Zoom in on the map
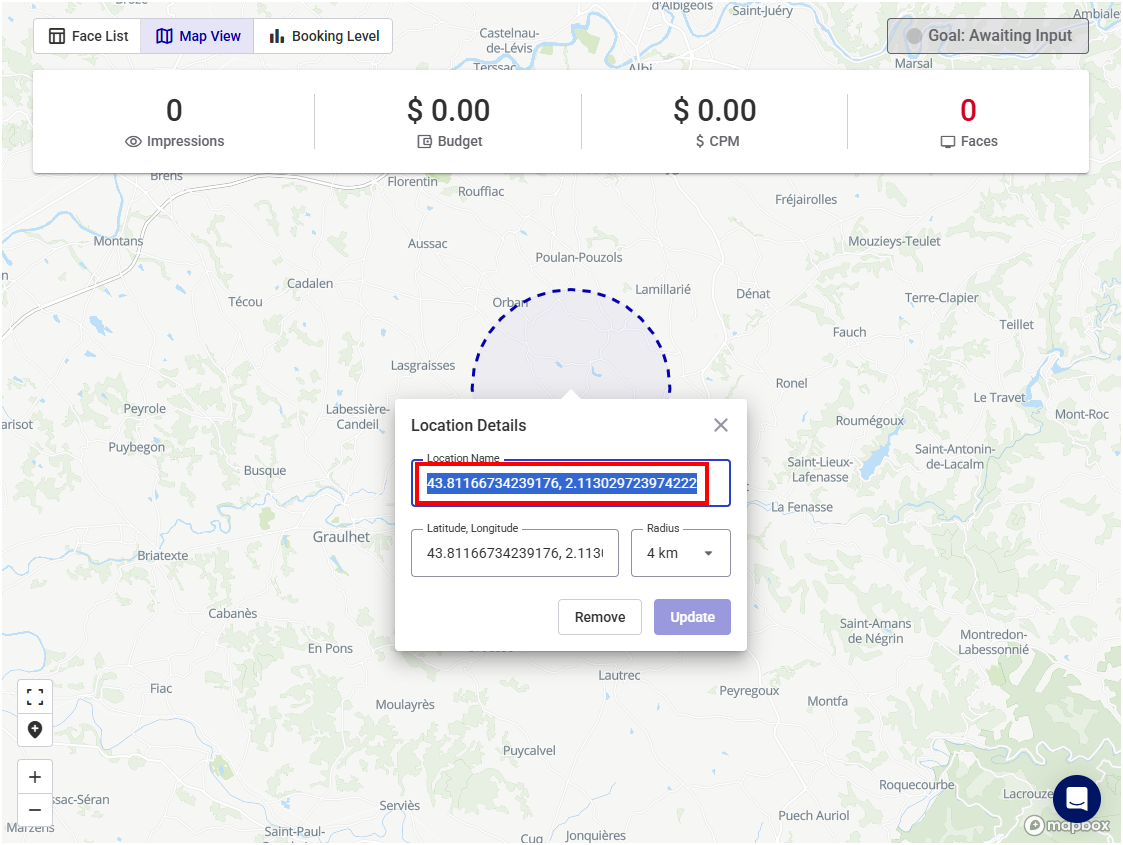1123x845 pixels. coord(35,777)
